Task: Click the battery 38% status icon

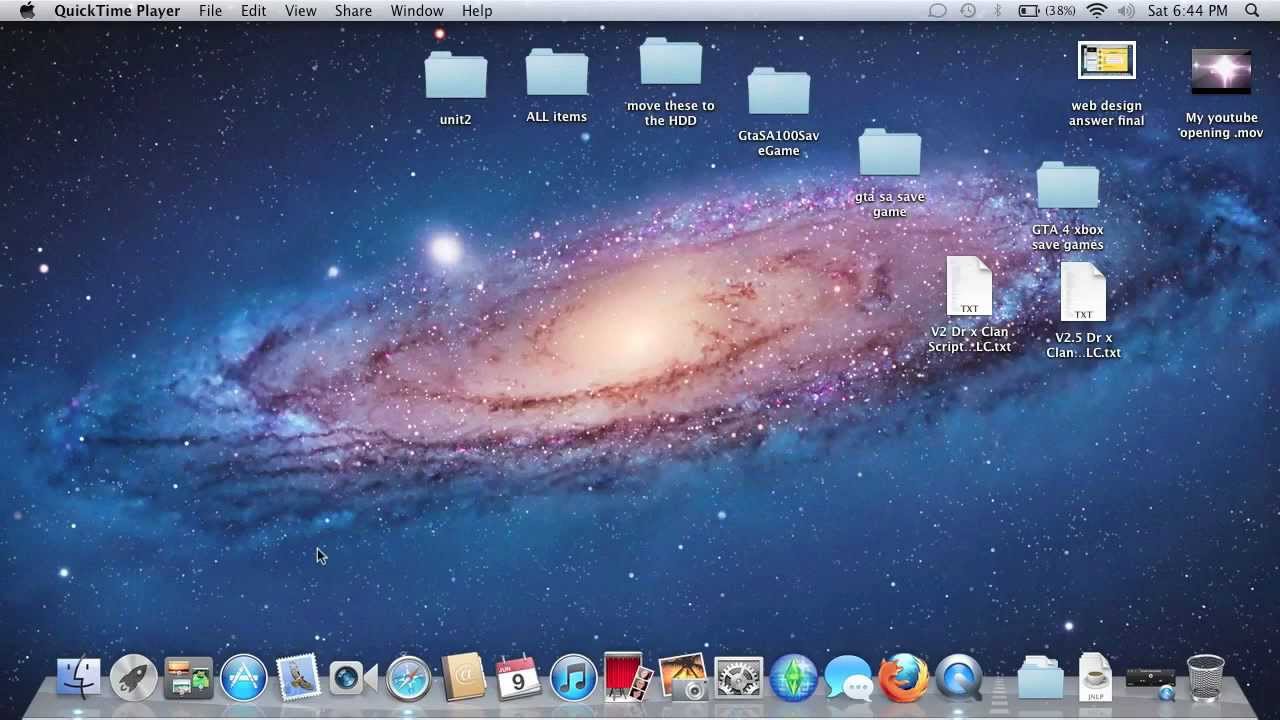Action: [1047, 11]
